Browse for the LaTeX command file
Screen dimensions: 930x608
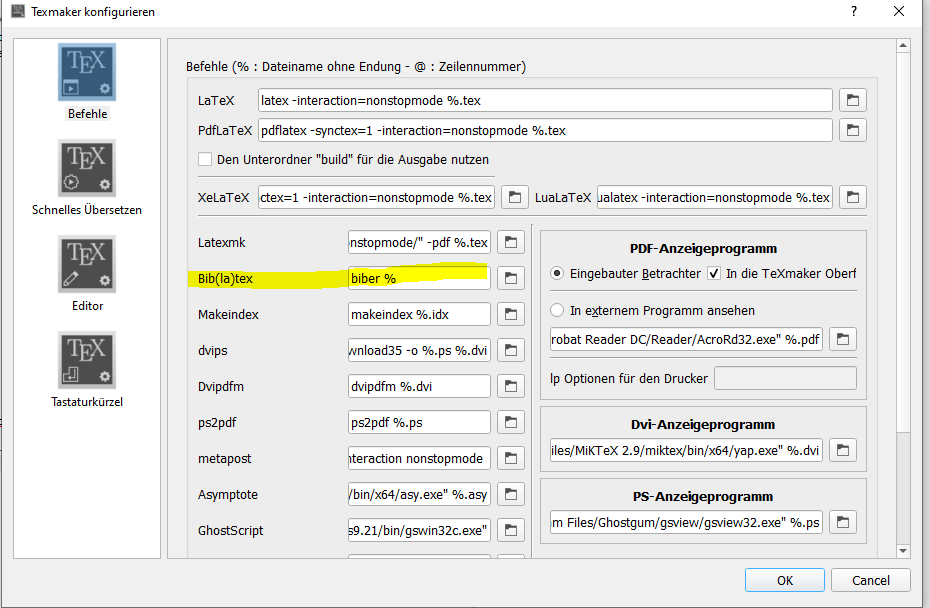[x=852, y=100]
